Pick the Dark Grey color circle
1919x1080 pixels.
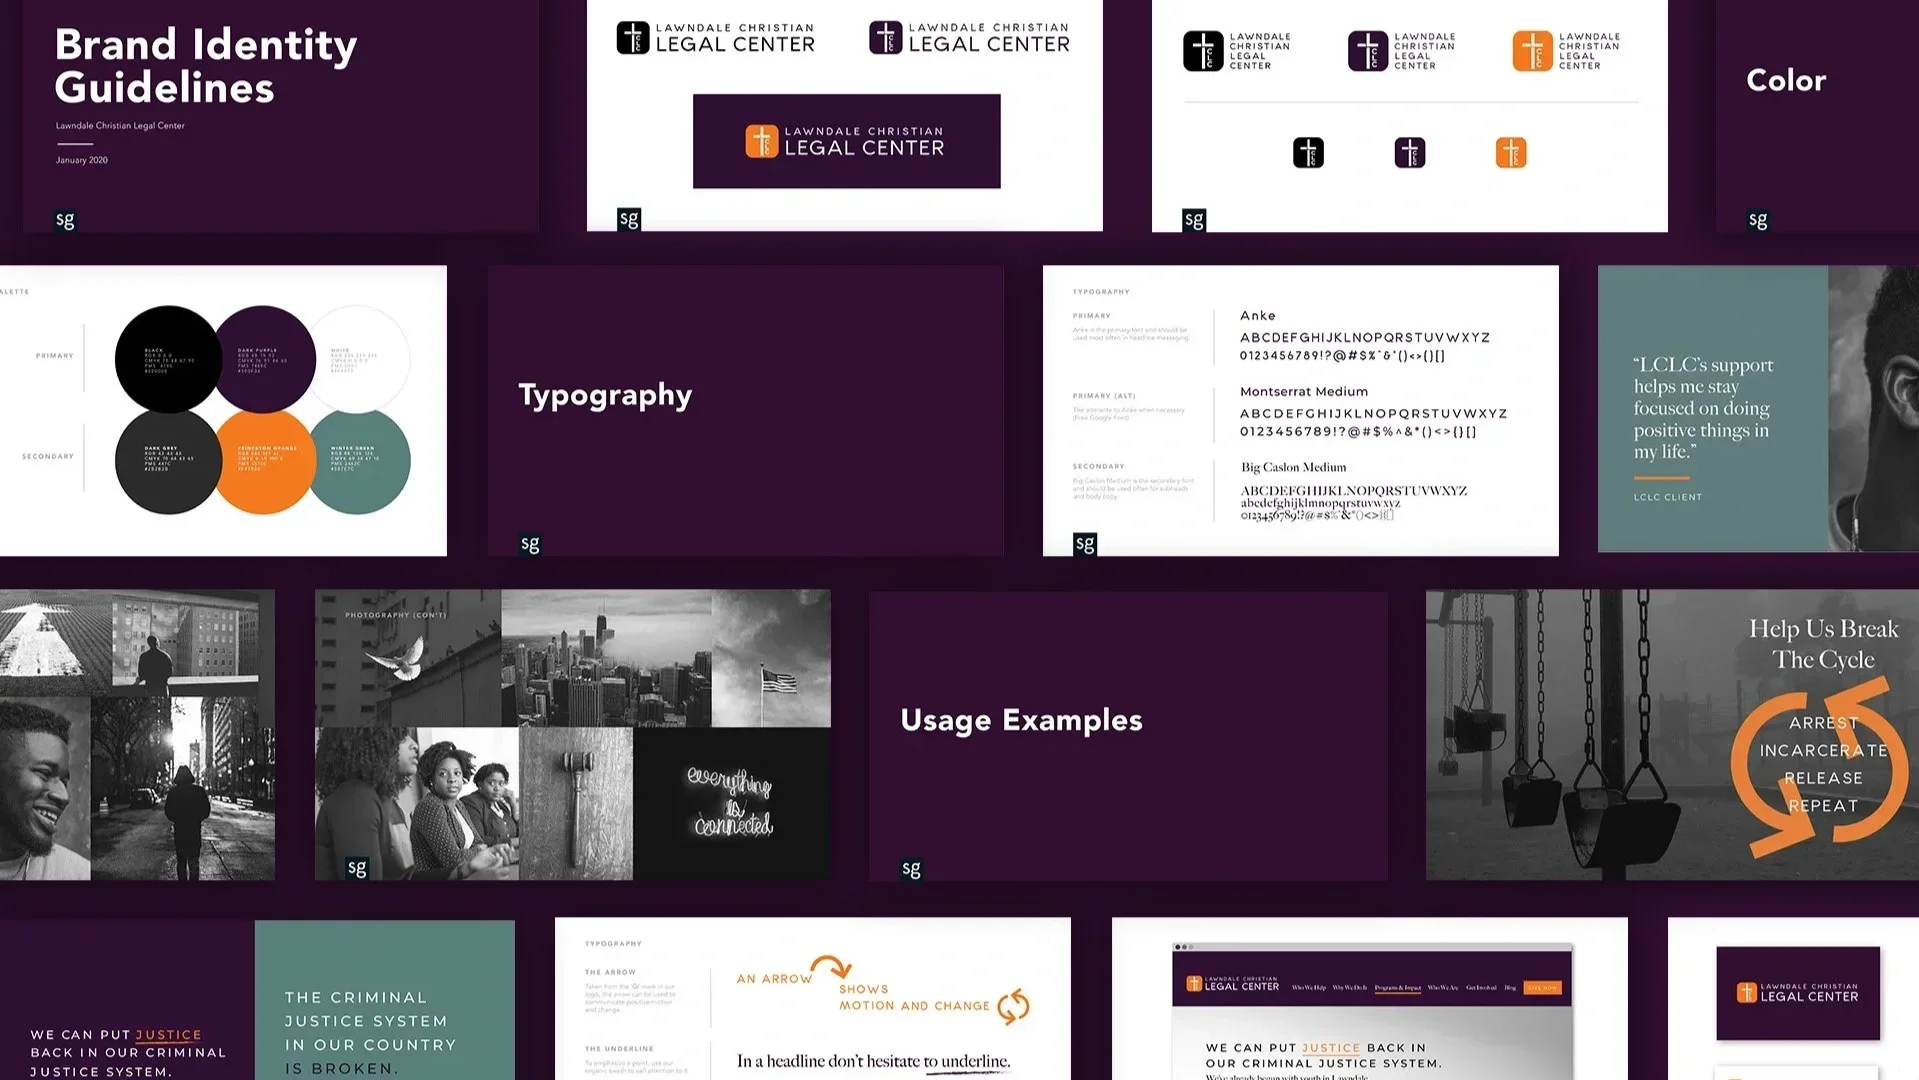point(168,461)
